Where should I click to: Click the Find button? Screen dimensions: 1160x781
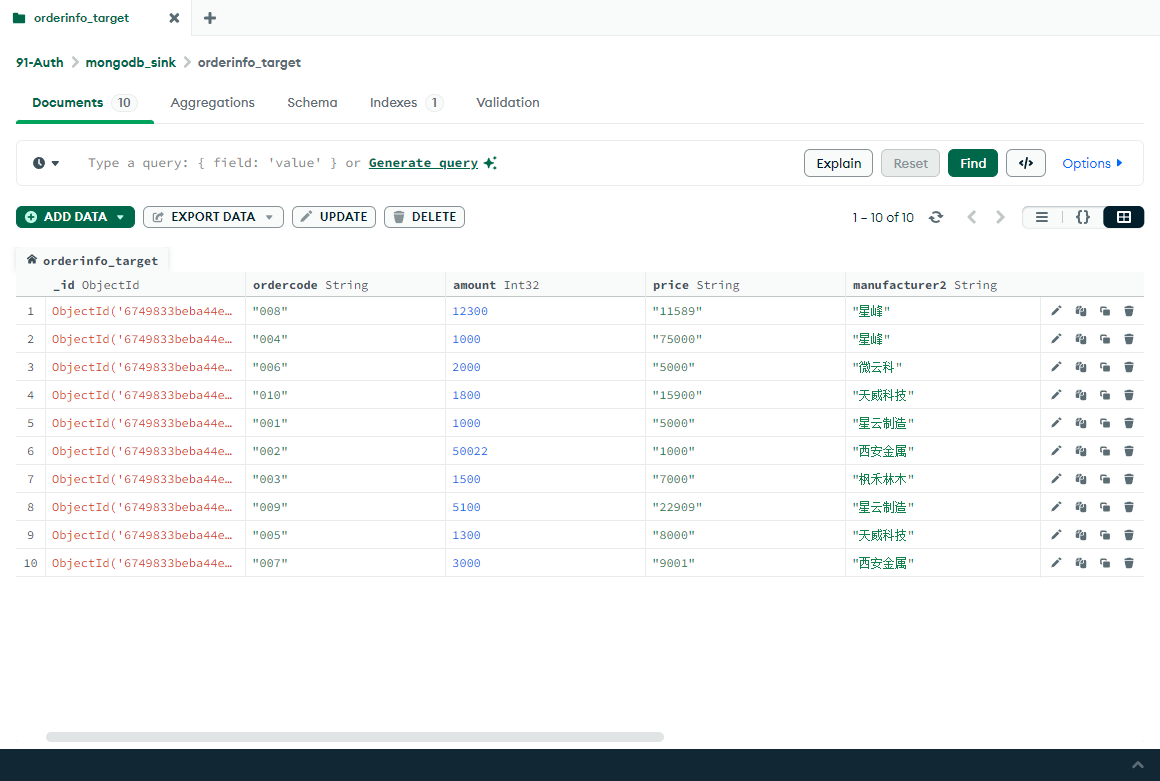[x=972, y=163]
